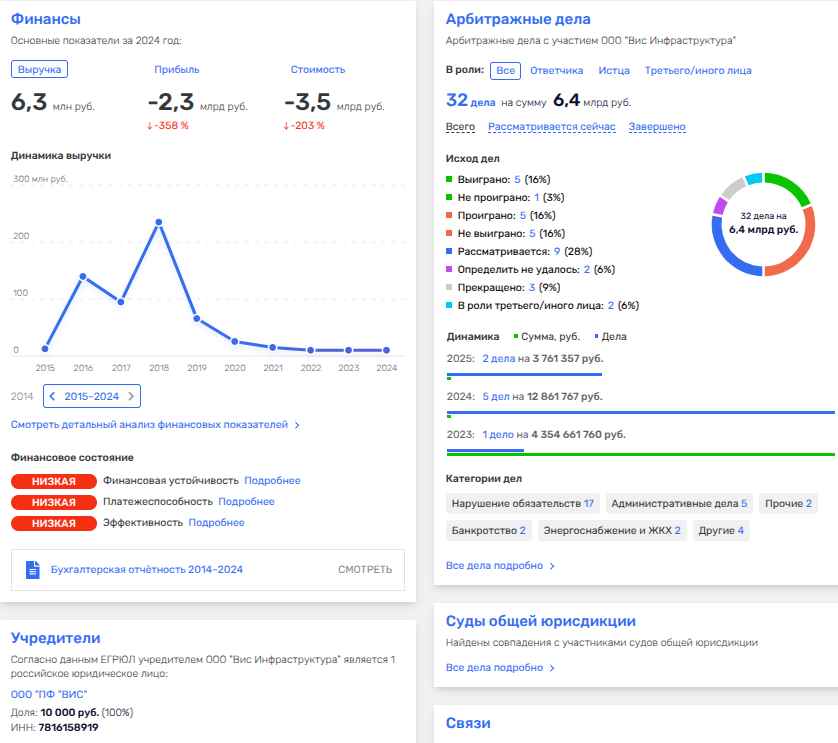Select 'Нарушение обязательств 17' category tag

(x=522, y=503)
